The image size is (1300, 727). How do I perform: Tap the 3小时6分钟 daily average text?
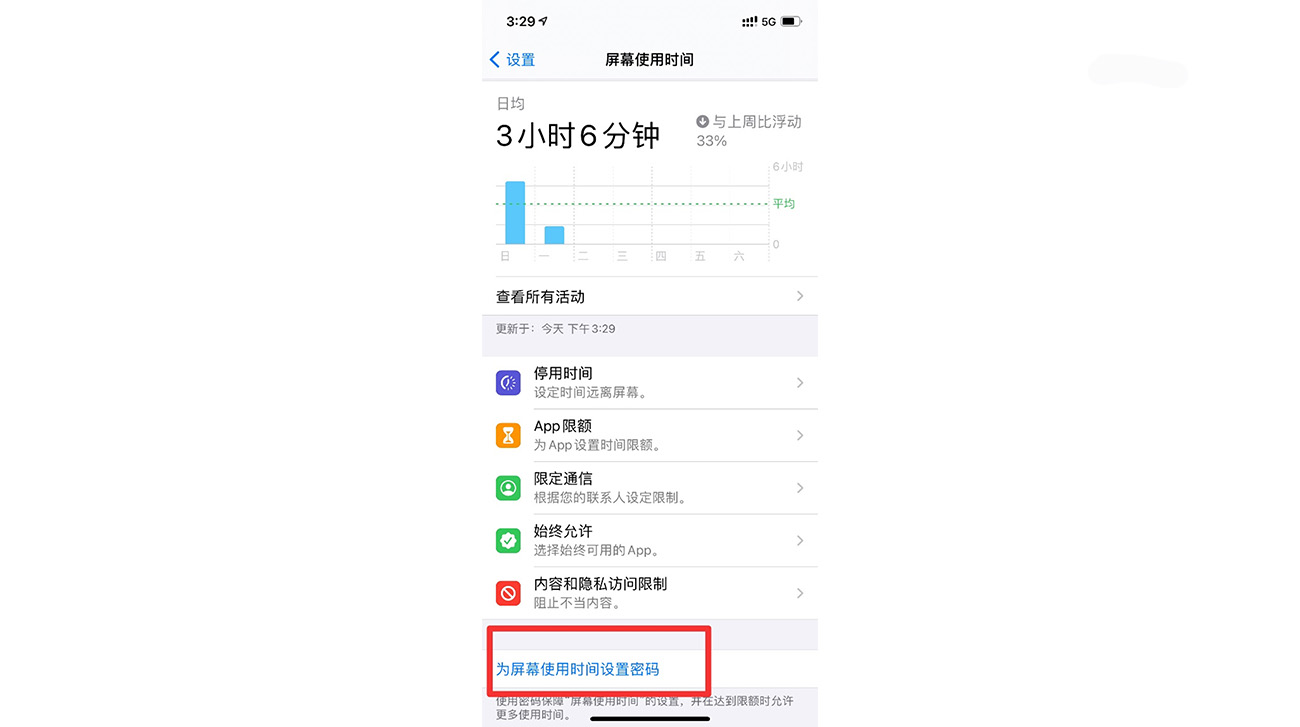pos(578,135)
